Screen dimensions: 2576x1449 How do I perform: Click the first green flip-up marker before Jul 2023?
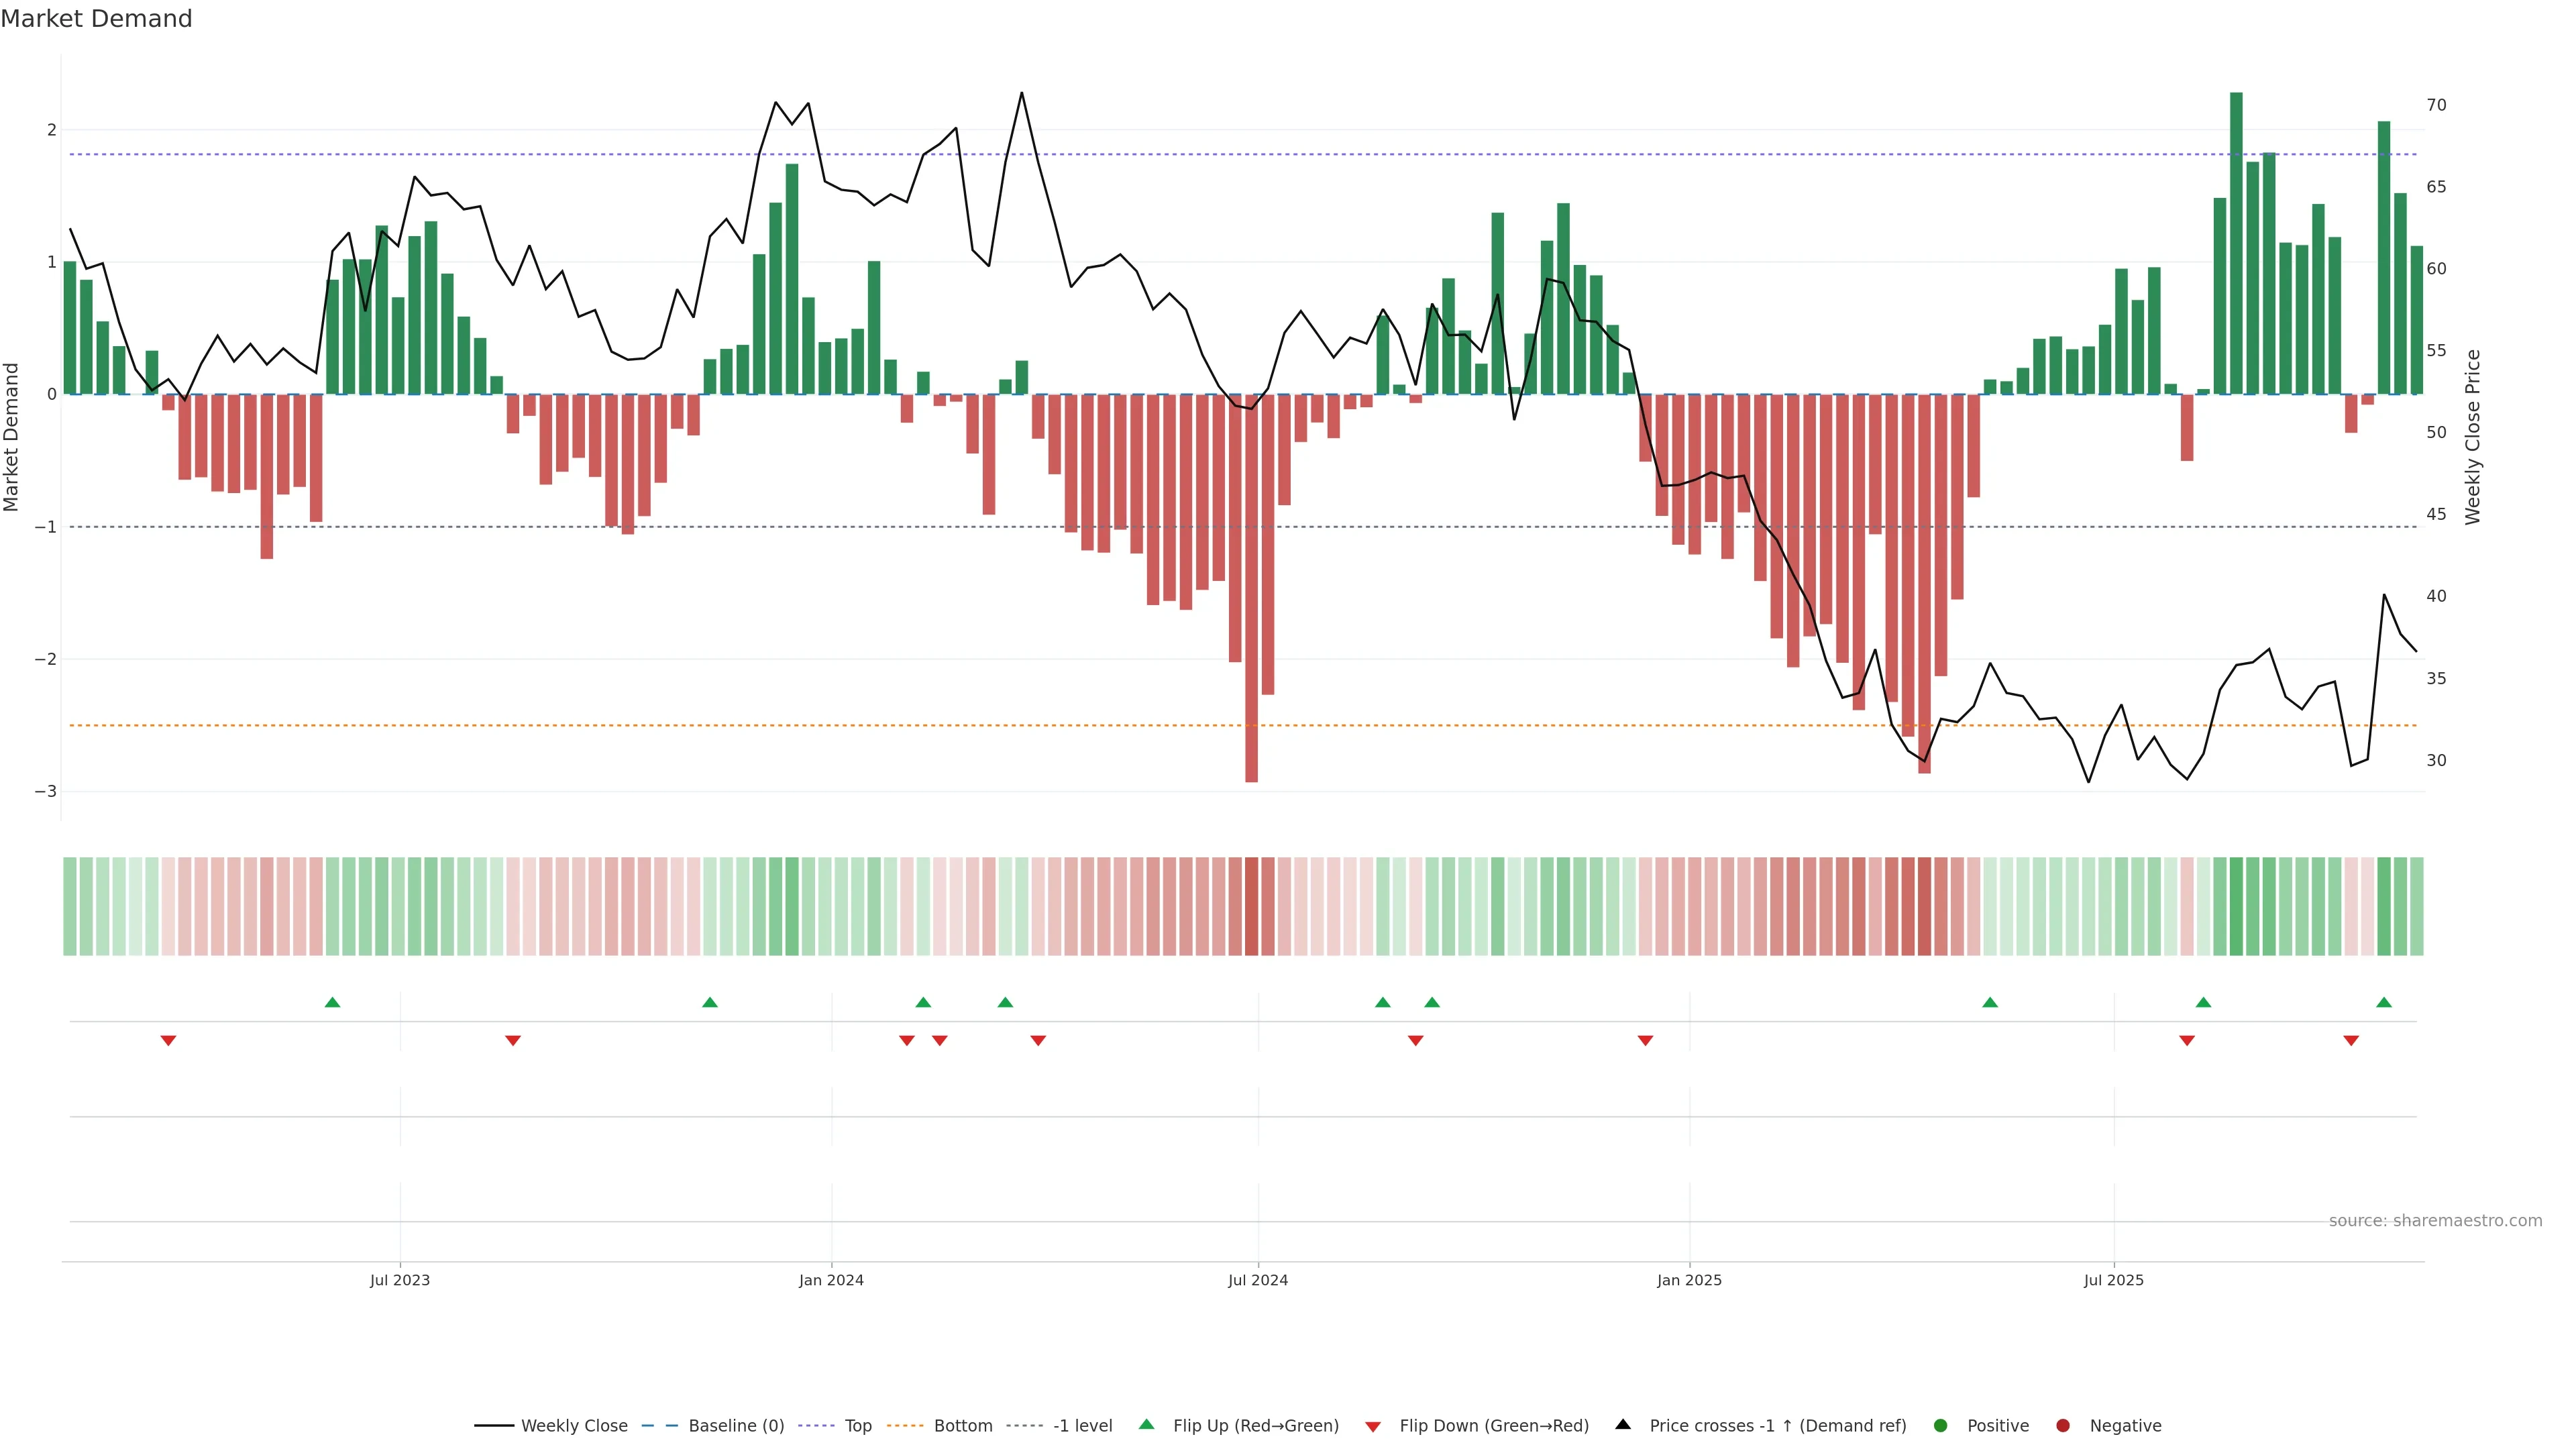coord(333,1002)
